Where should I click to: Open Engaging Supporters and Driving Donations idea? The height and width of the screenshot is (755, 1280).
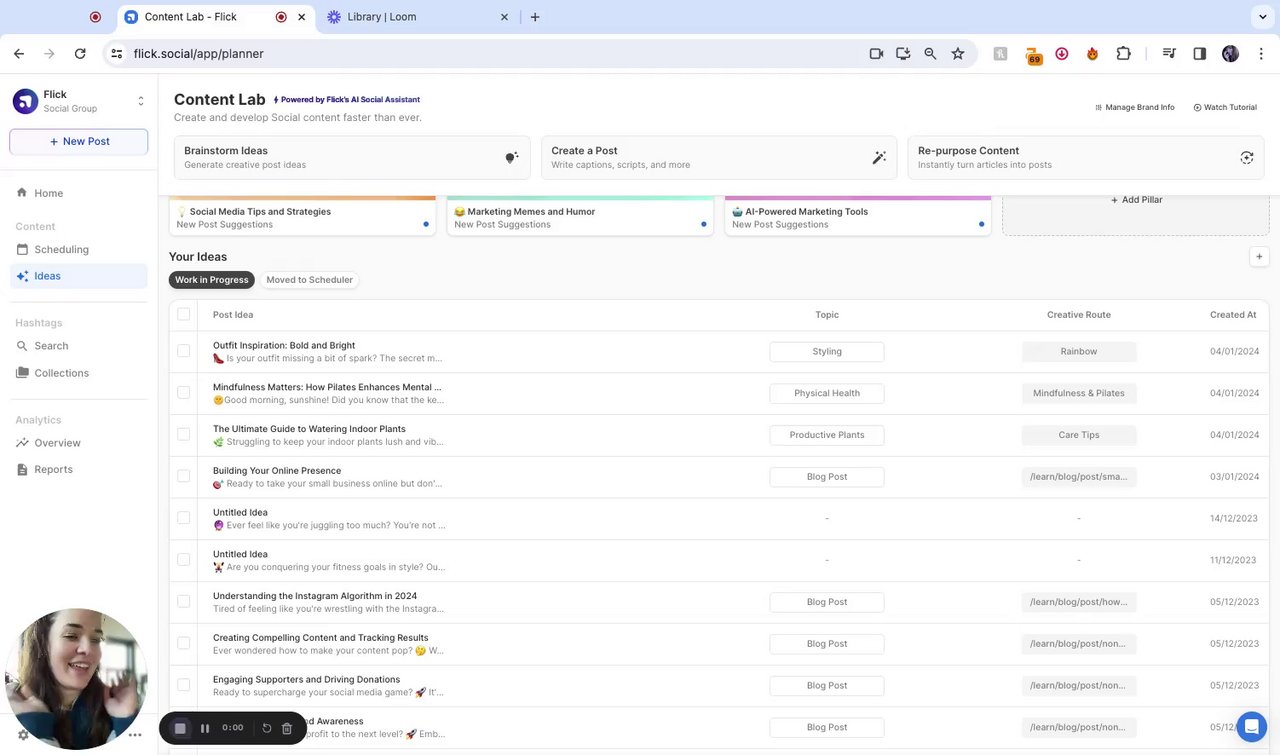306,680
